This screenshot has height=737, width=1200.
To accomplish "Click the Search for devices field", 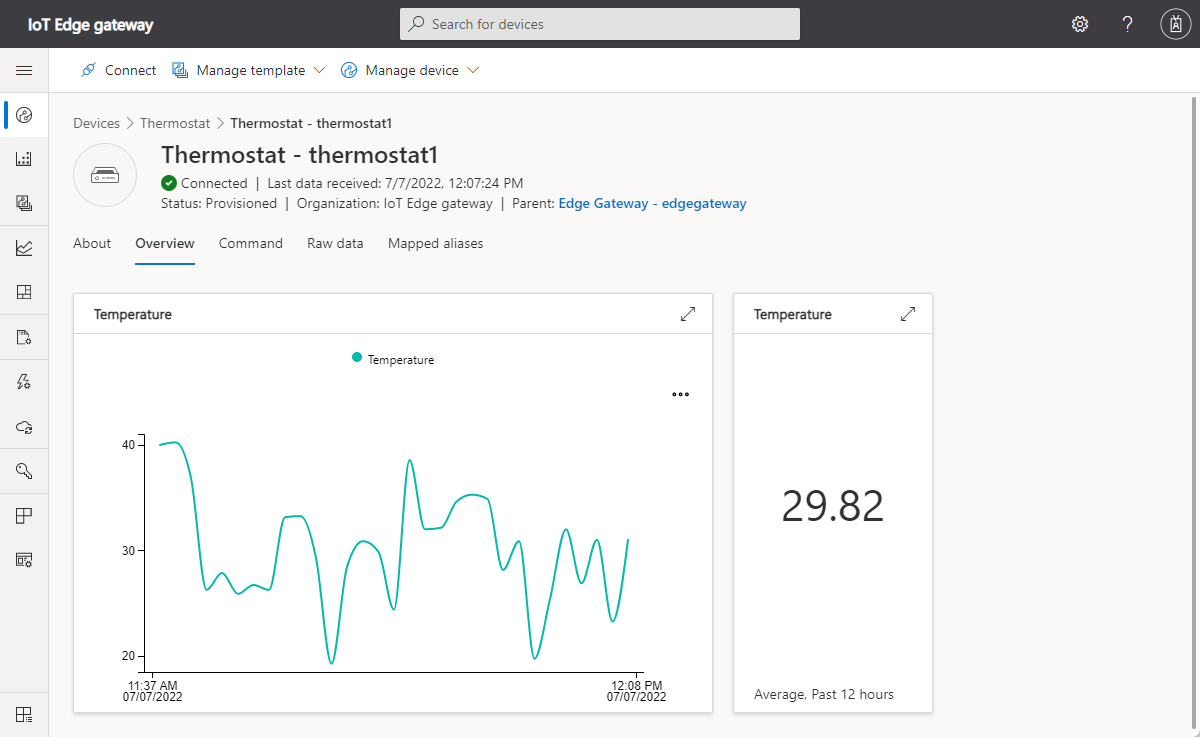I will [600, 24].
